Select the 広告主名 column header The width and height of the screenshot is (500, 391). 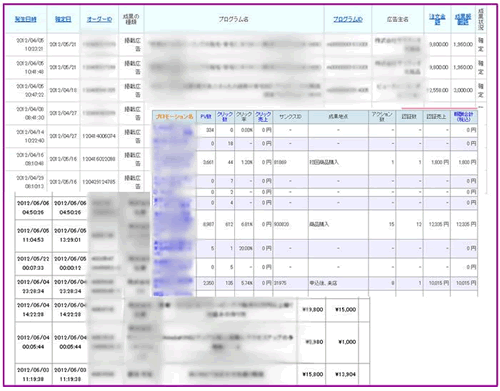click(x=397, y=19)
